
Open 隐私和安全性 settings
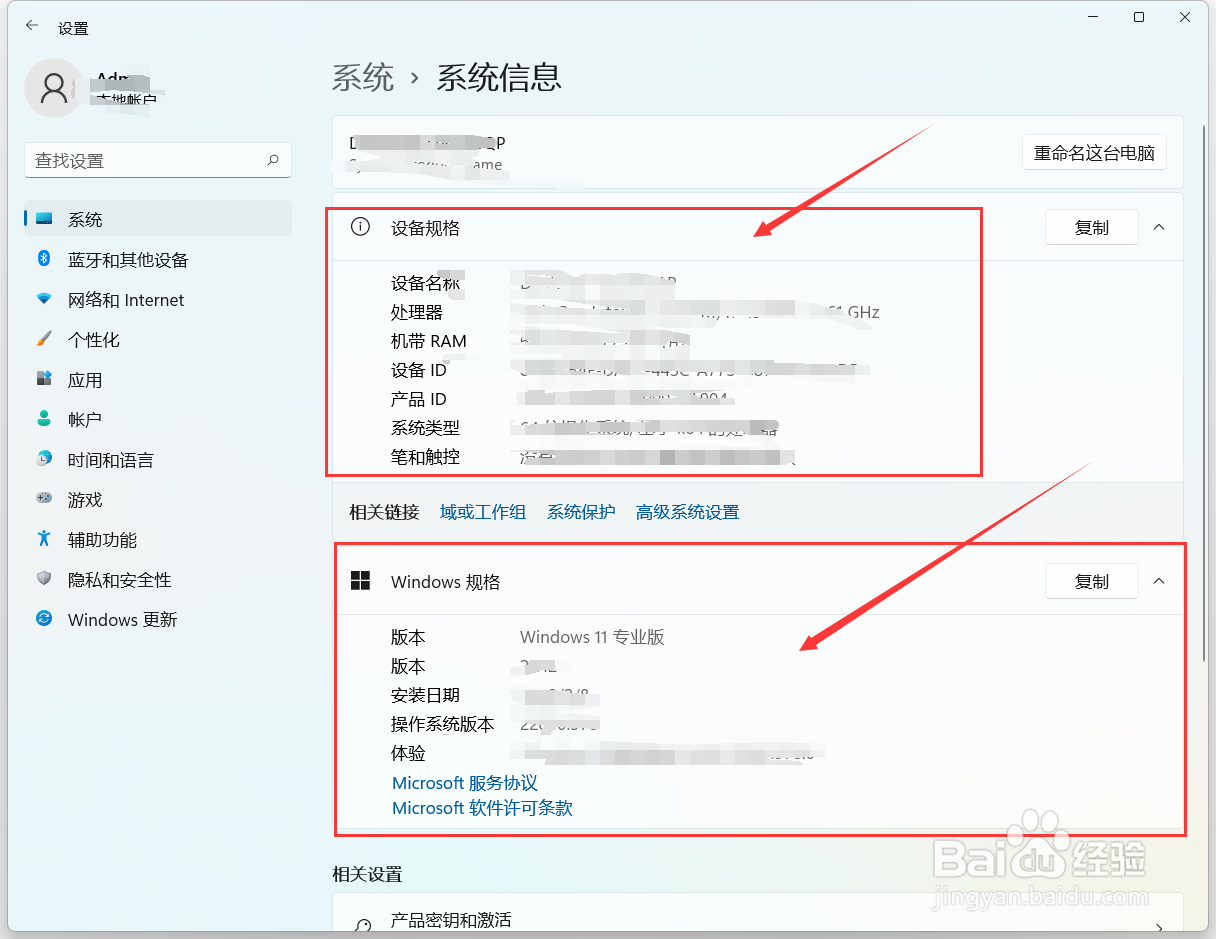coord(158,580)
